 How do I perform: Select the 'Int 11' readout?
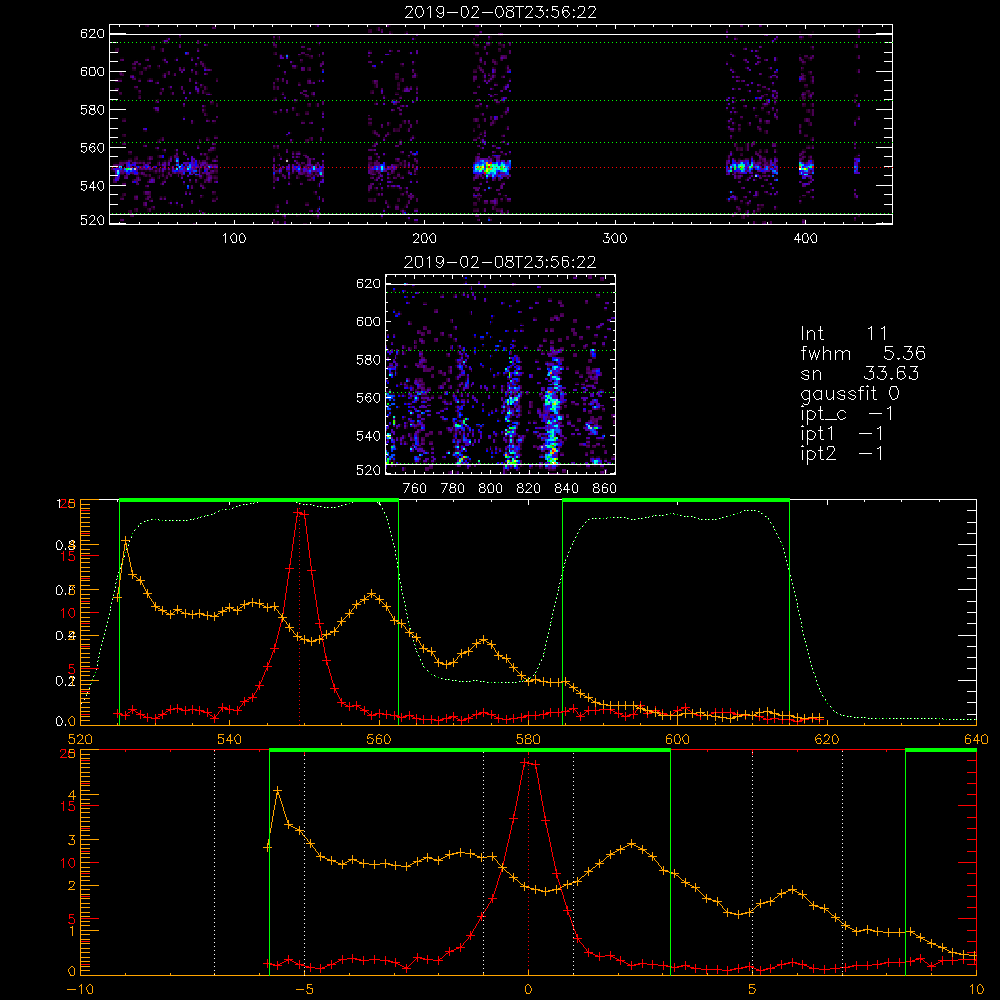844,333
